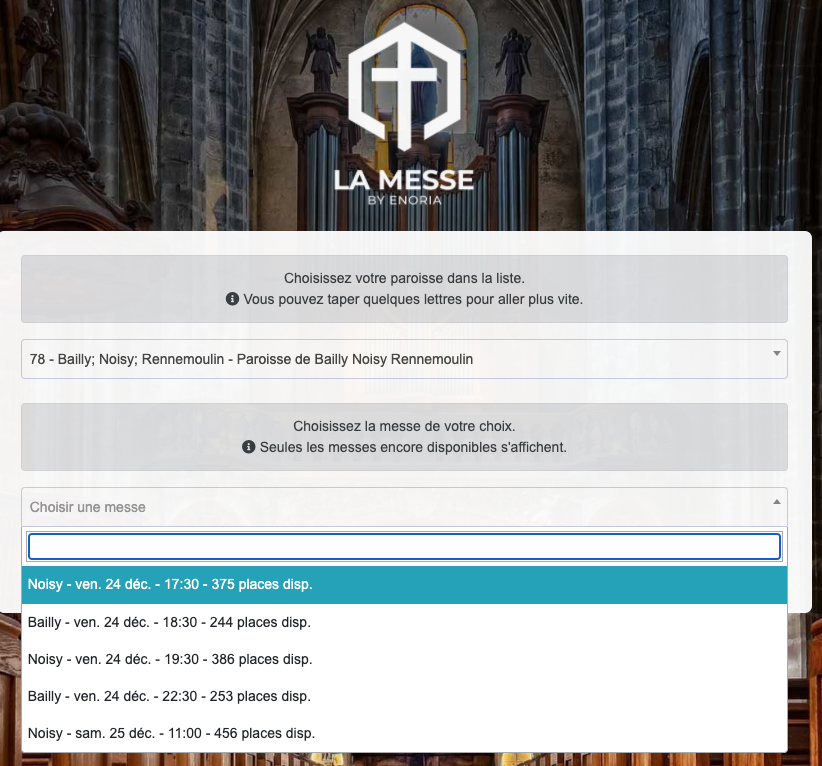The width and height of the screenshot is (822, 766).
Task: Click 'Seules les messes encore disponibles s'affichent.' text
Action: (413, 447)
